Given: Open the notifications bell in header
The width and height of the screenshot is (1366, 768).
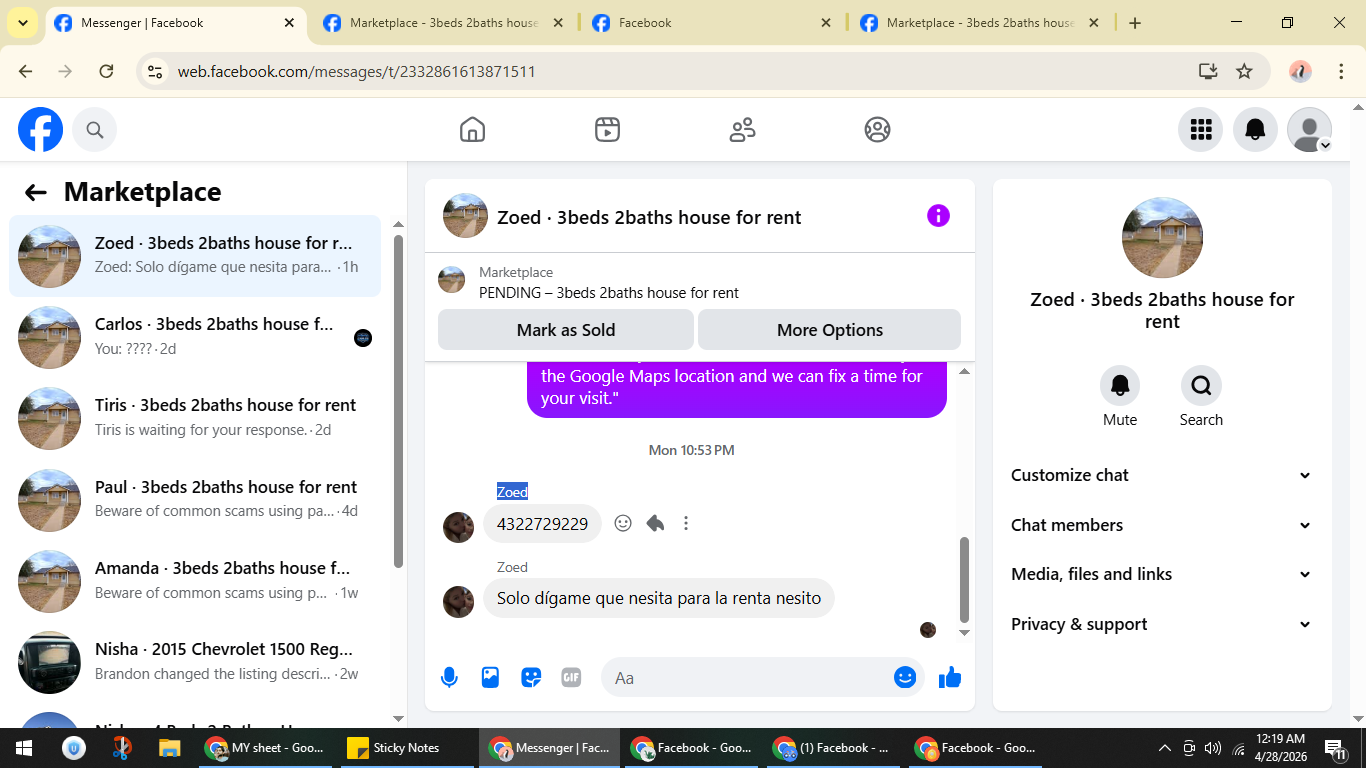Looking at the screenshot, I should [x=1255, y=130].
